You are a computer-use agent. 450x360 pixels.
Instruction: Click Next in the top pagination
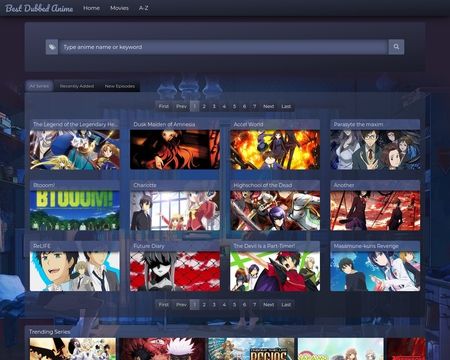pyautogui.click(x=268, y=106)
